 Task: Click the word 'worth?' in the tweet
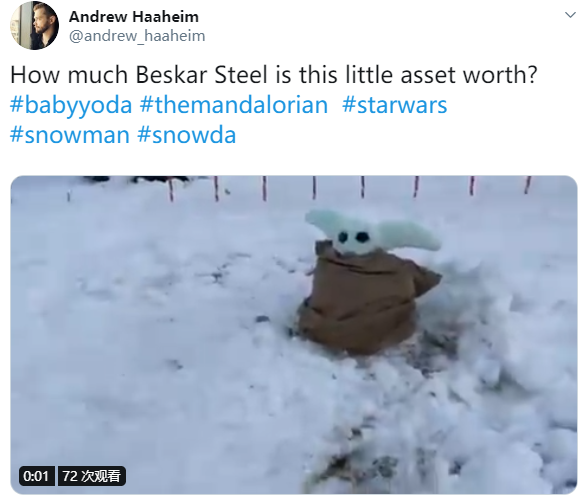500,74
